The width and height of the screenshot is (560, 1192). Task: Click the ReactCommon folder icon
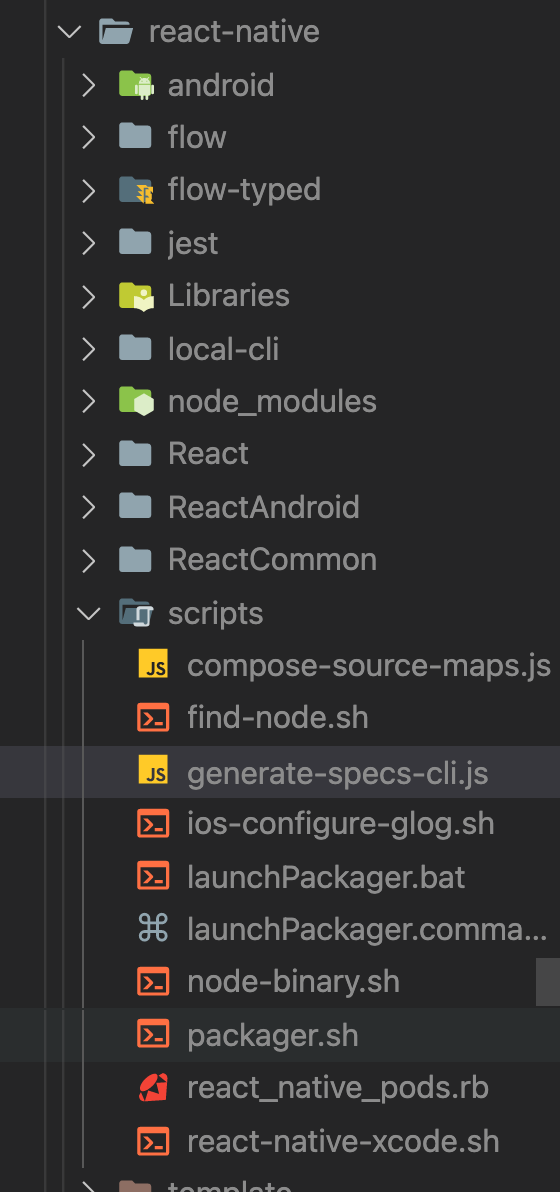(135, 559)
